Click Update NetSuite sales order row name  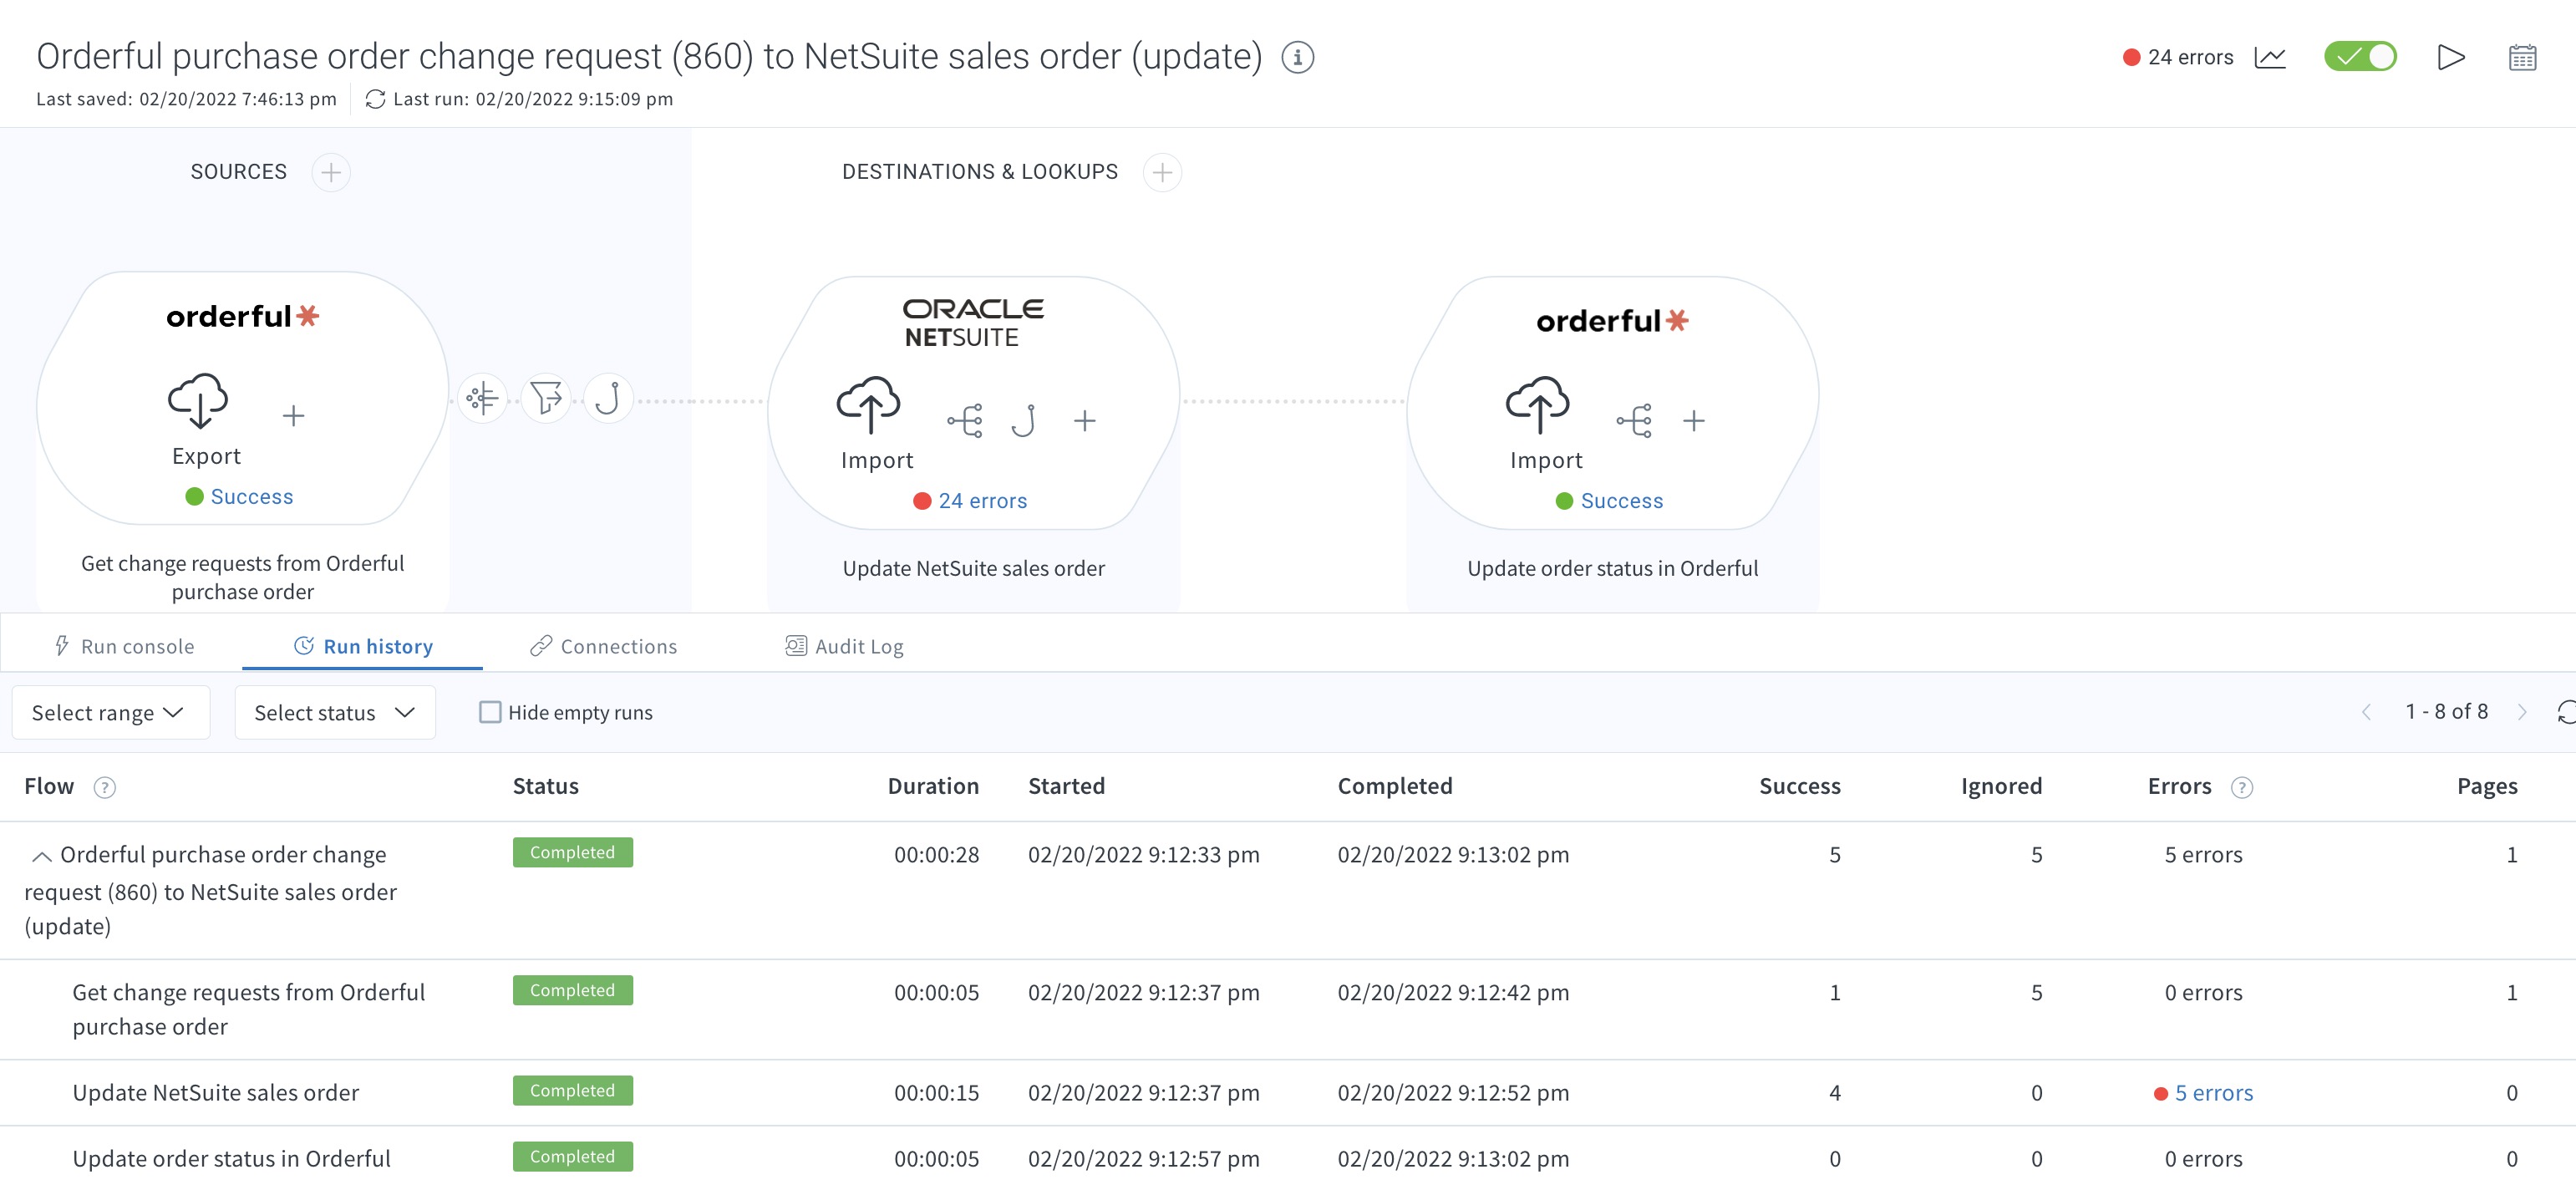215,1093
